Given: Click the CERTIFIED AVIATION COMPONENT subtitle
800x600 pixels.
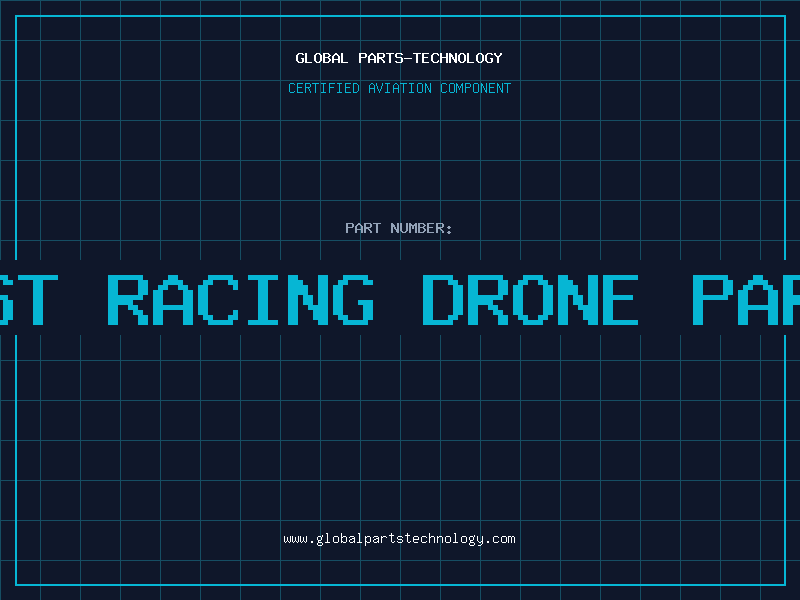Looking at the screenshot, I should click(399, 88).
